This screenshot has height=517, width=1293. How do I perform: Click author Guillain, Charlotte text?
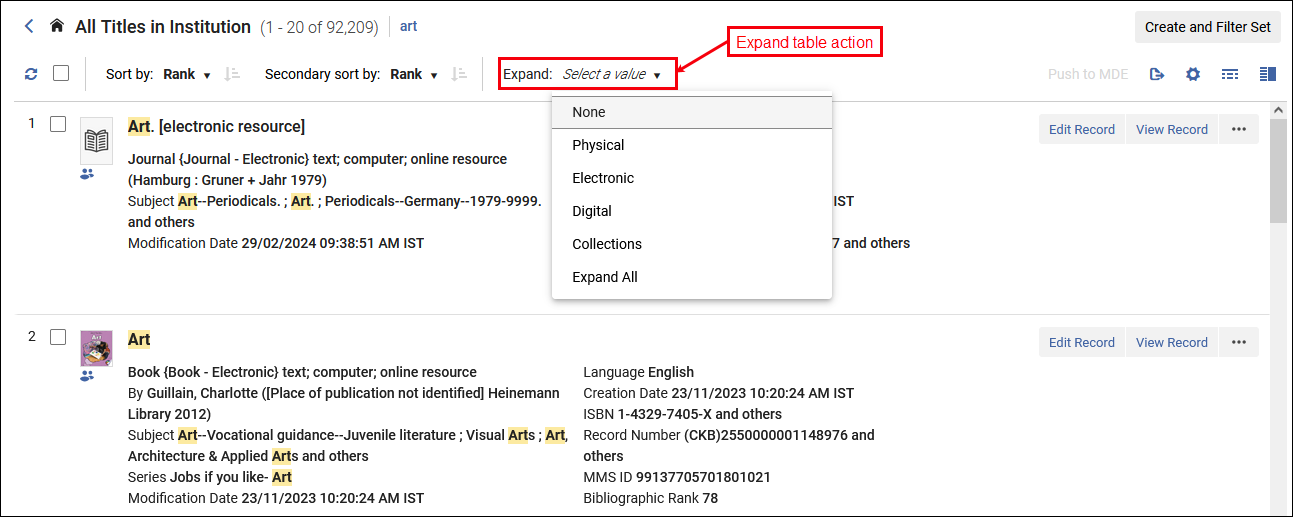201,393
